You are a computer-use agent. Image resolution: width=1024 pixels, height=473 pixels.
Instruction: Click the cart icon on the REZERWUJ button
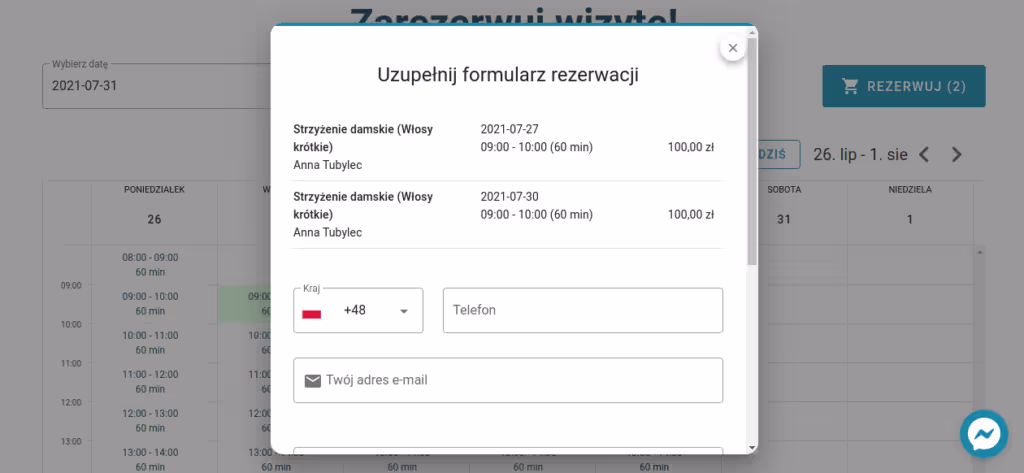pyautogui.click(x=851, y=86)
